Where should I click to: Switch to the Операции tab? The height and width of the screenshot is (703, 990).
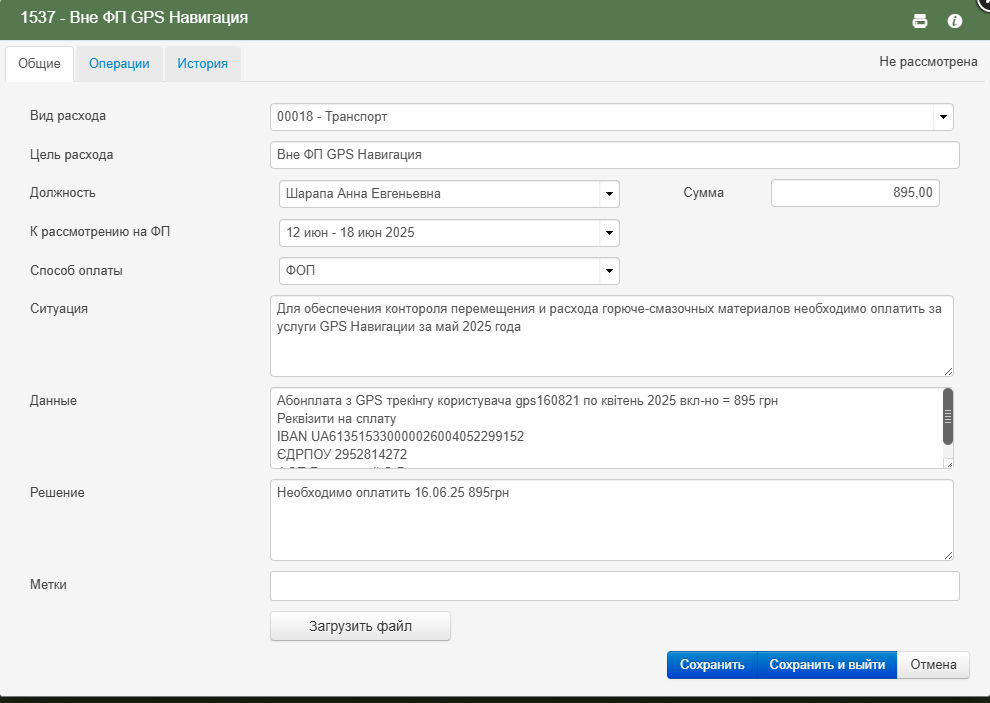click(119, 64)
